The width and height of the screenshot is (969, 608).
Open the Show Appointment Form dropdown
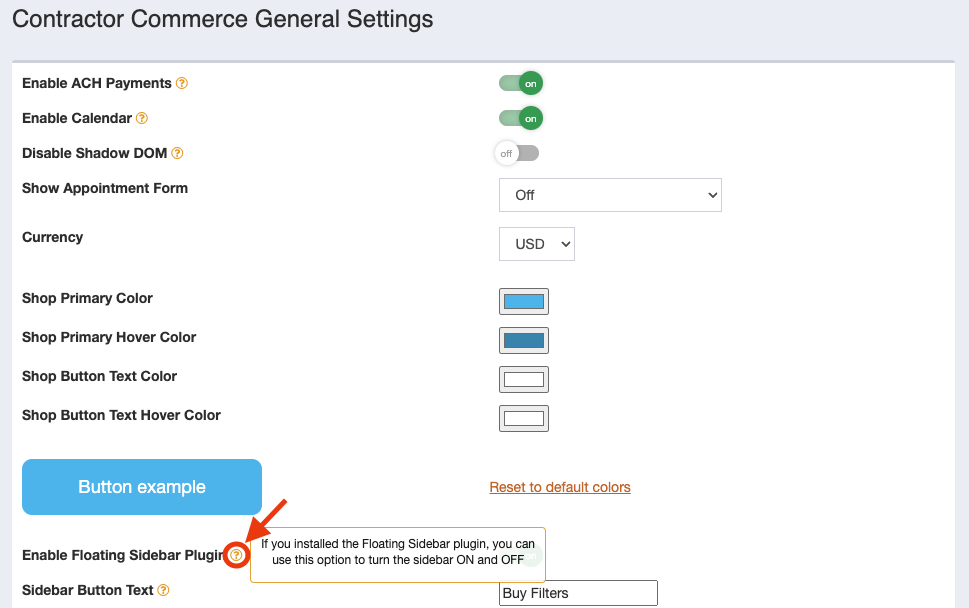coord(610,195)
